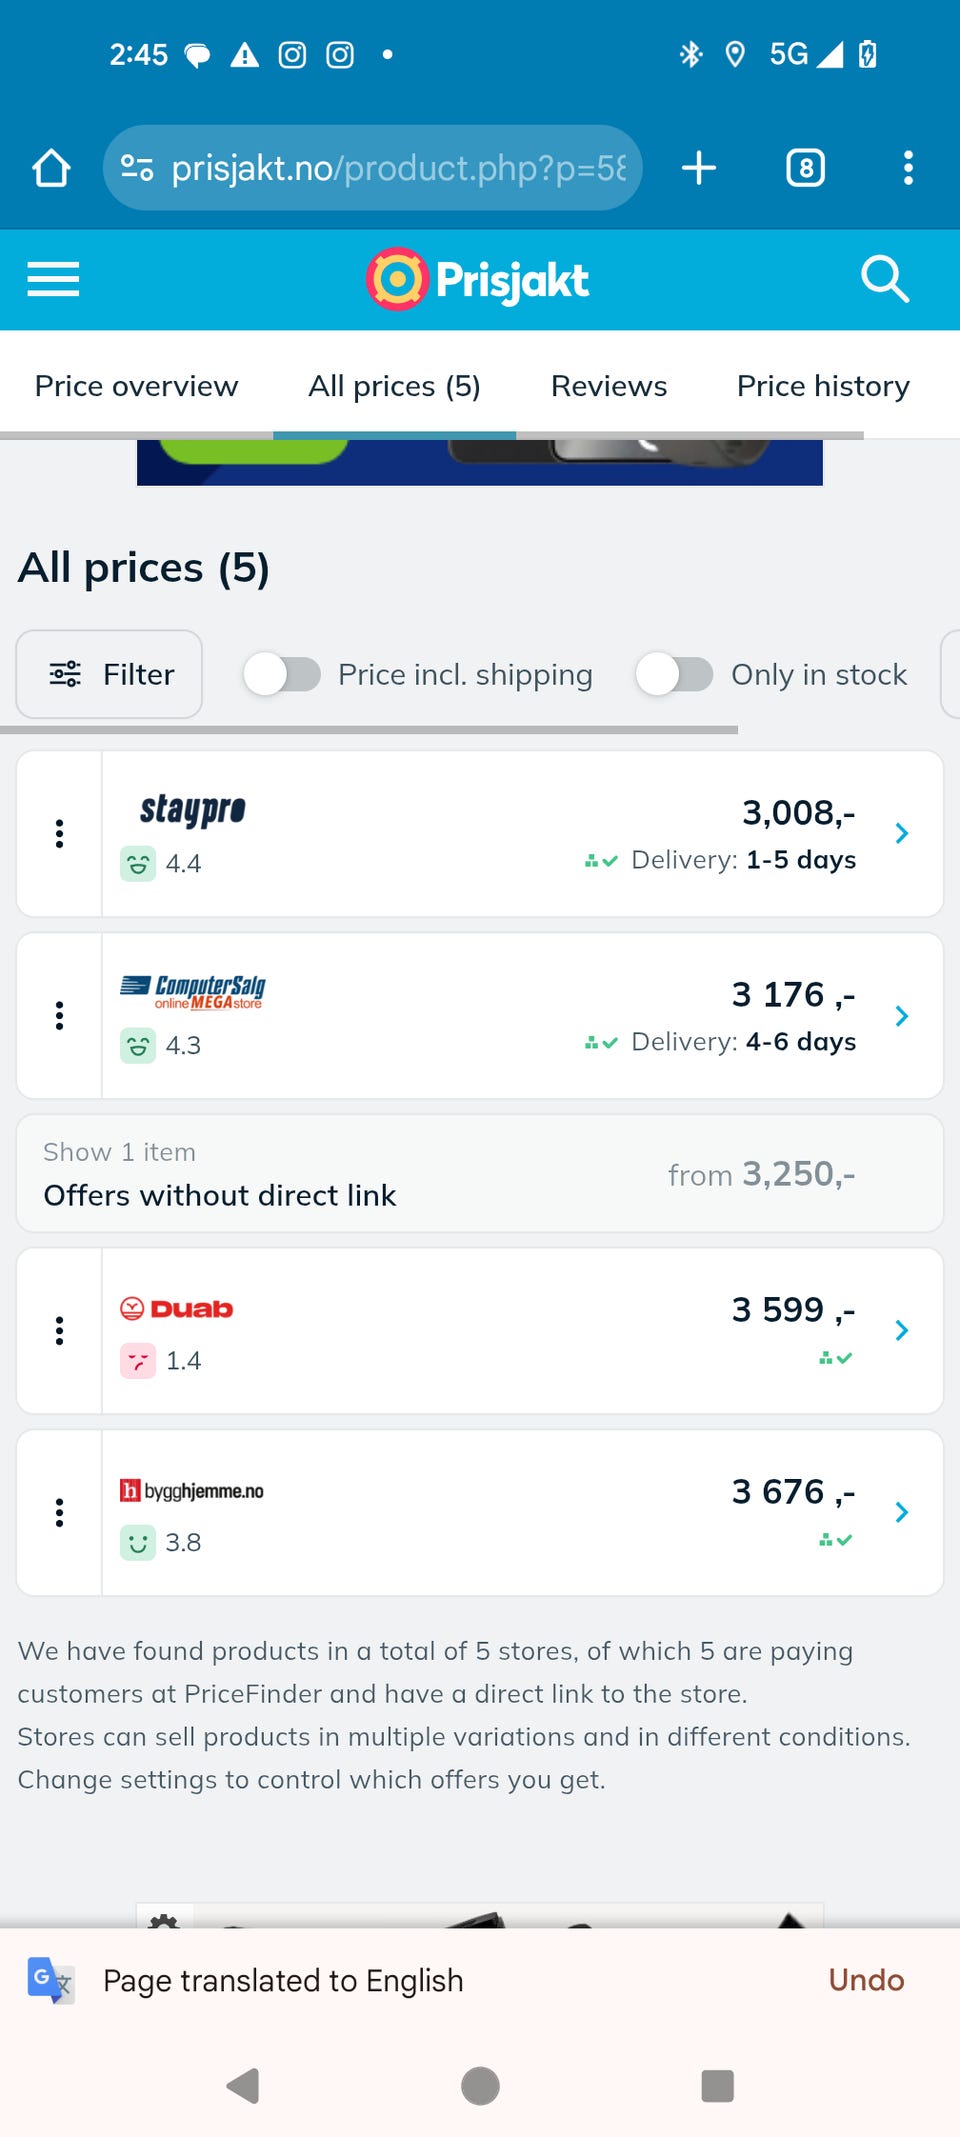Open the Prisjakt hamburger menu

point(53,279)
